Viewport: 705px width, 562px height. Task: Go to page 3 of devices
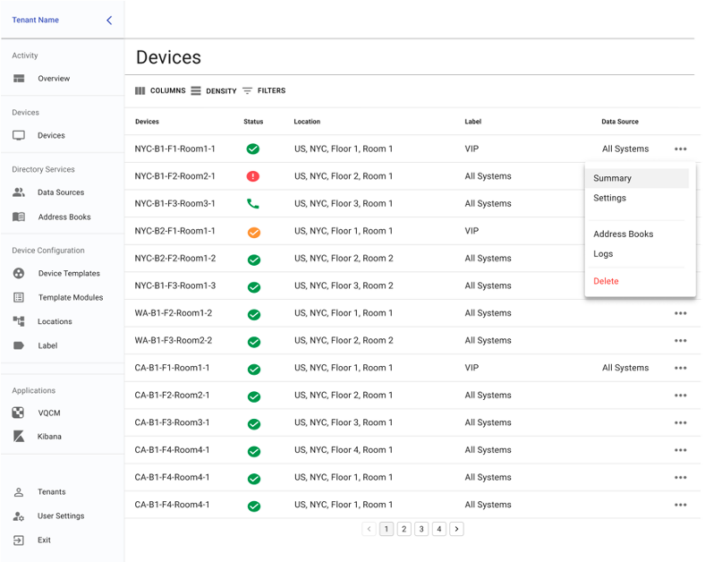(x=421, y=529)
